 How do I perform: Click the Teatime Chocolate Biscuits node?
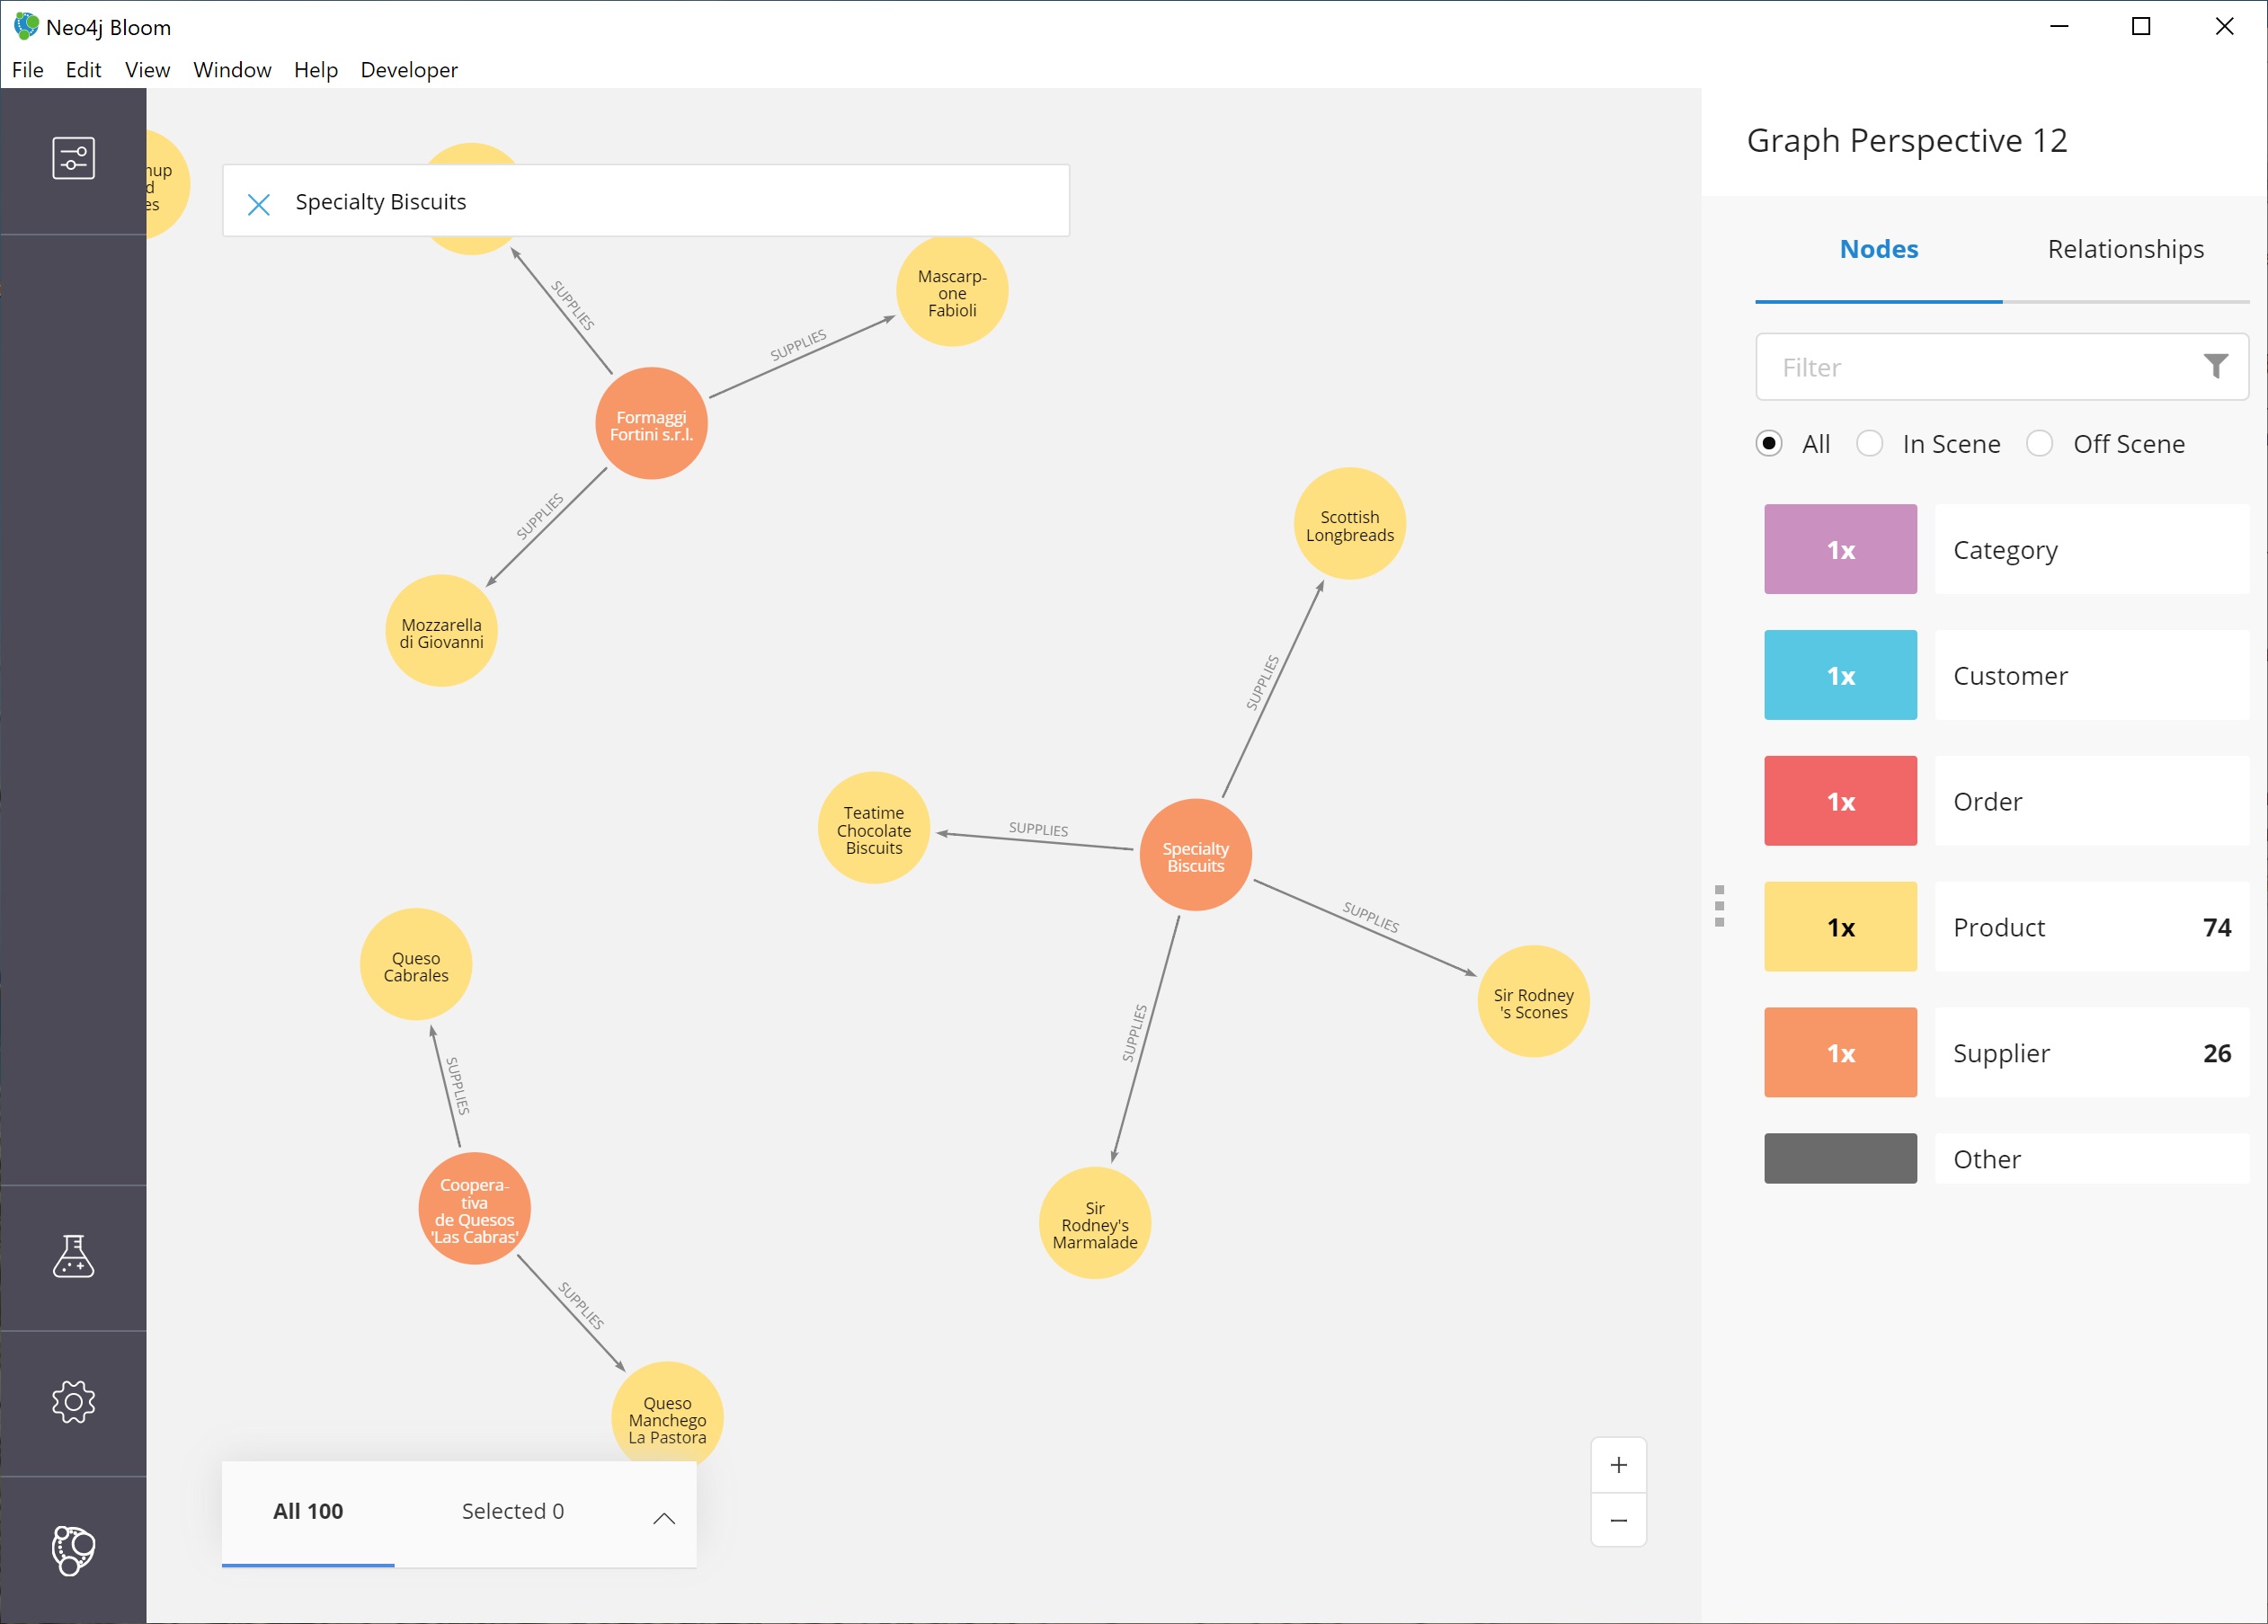(x=874, y=829)
